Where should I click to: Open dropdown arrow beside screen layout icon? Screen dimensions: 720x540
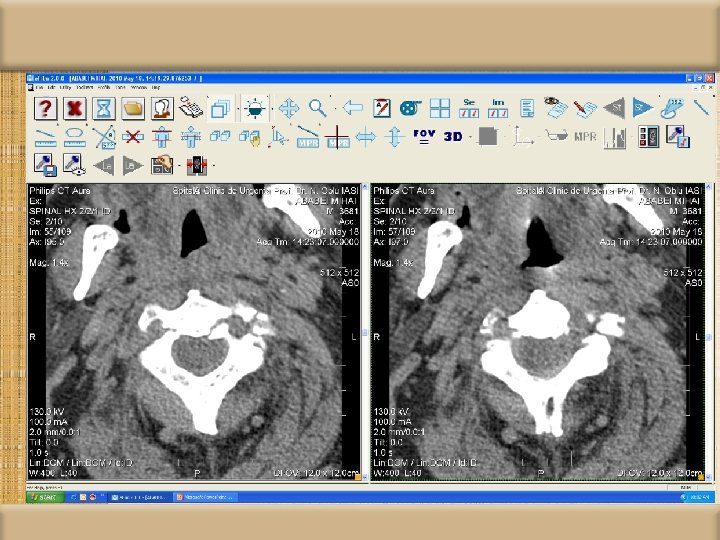tap(238, 109)
